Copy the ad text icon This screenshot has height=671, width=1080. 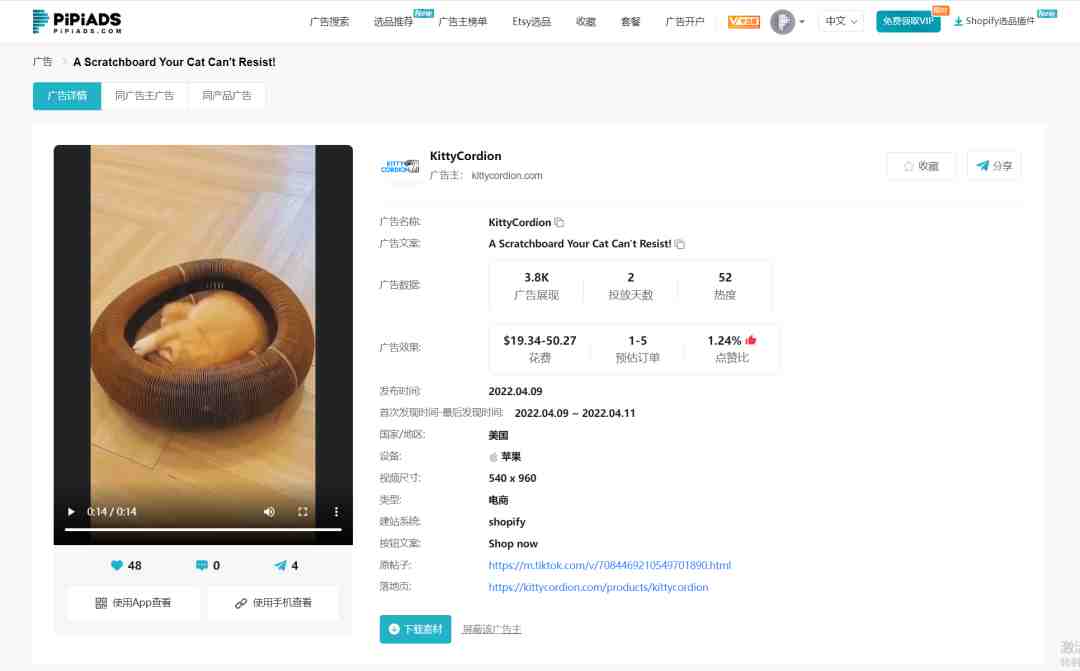680,244
